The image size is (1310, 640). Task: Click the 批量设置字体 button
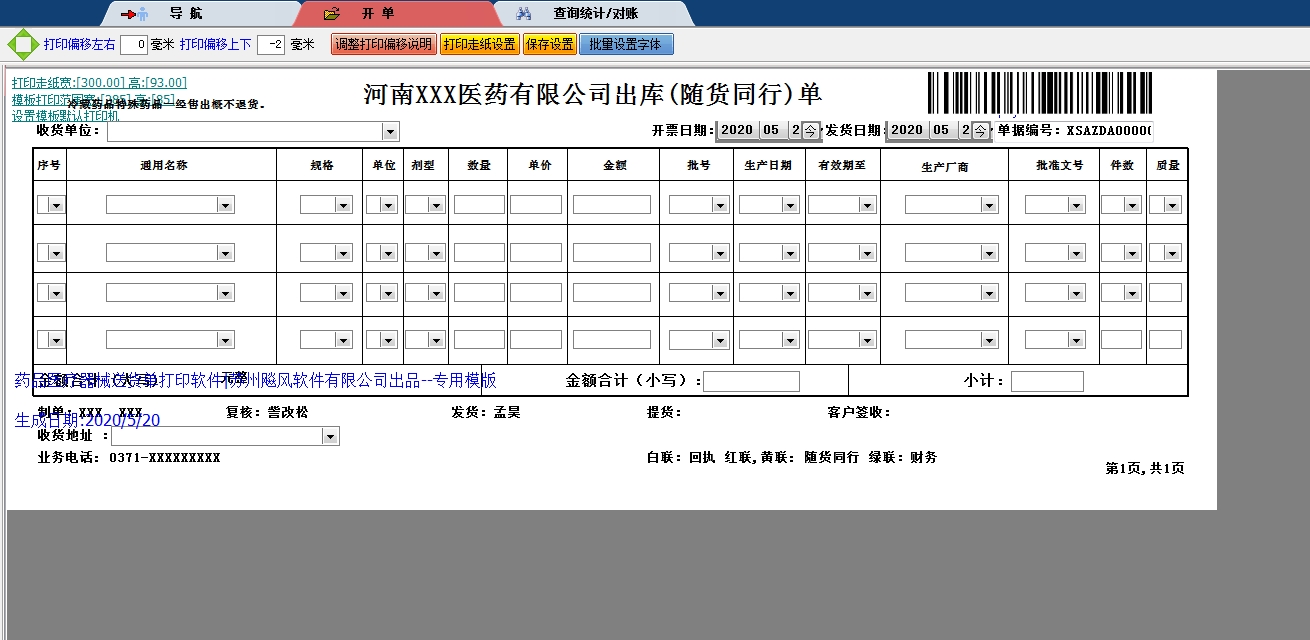click(x=626, y=45)
